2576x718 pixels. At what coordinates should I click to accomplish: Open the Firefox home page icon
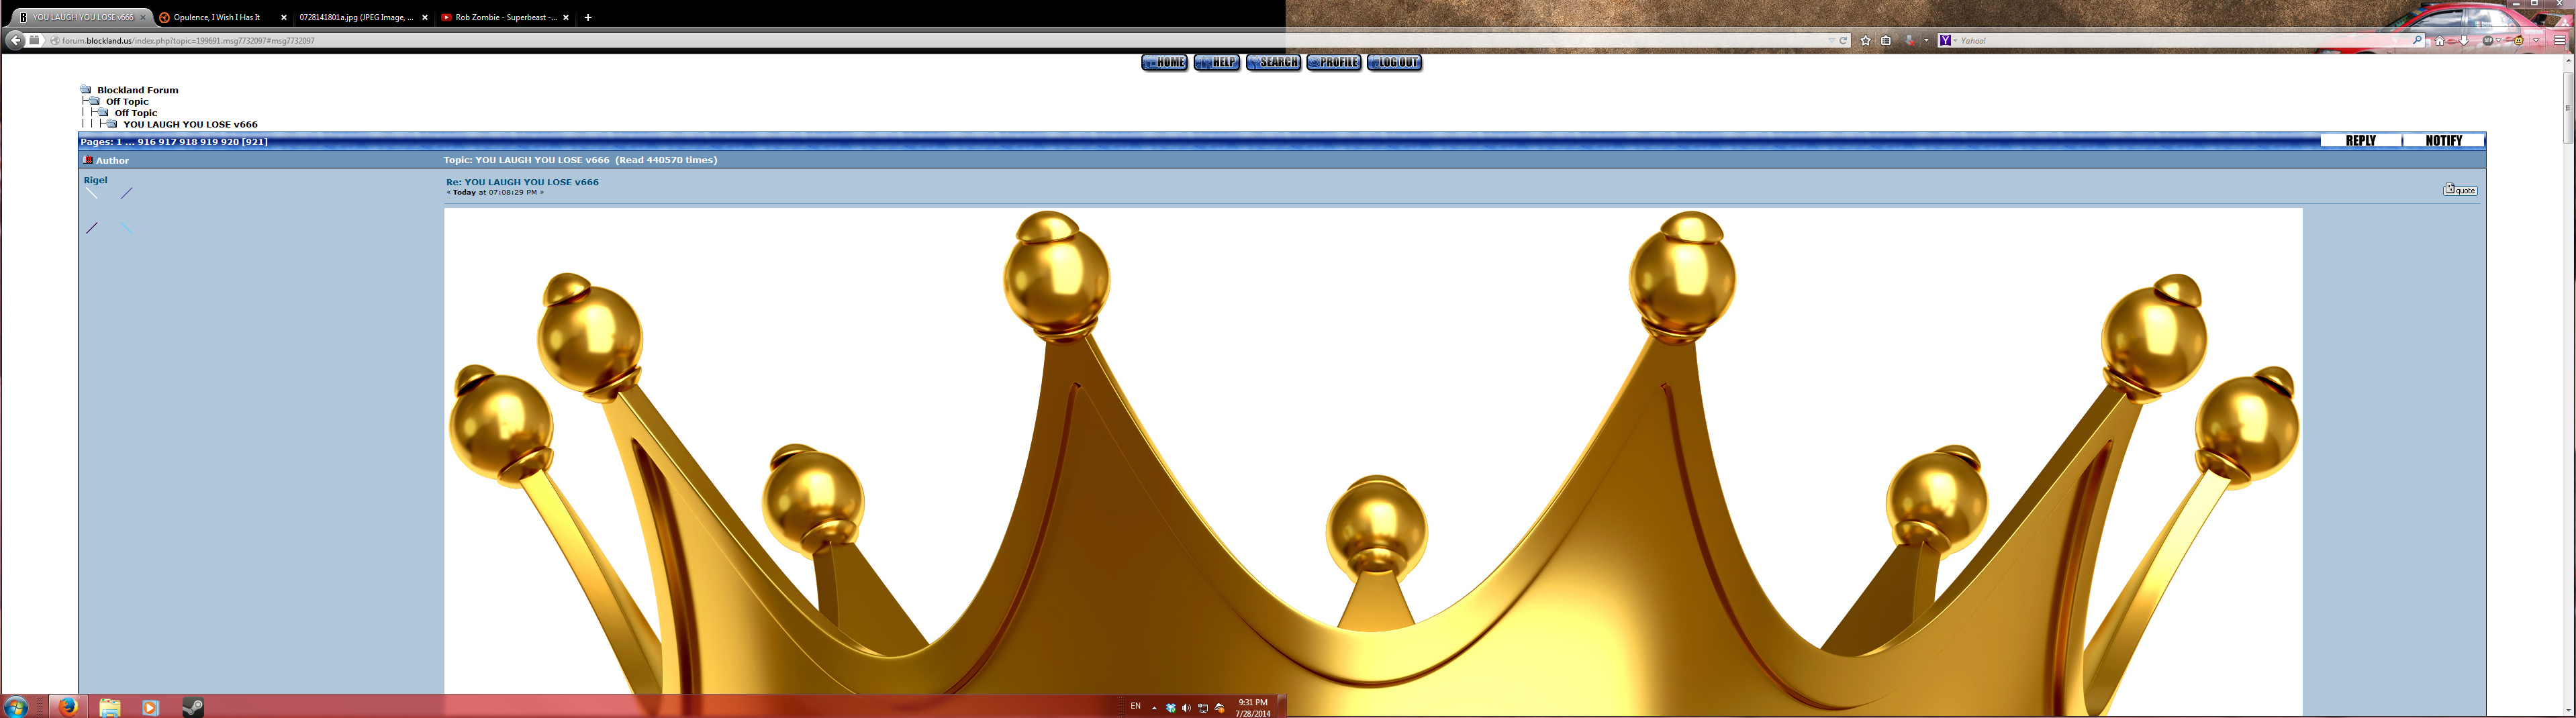[x=2440, y=41]
